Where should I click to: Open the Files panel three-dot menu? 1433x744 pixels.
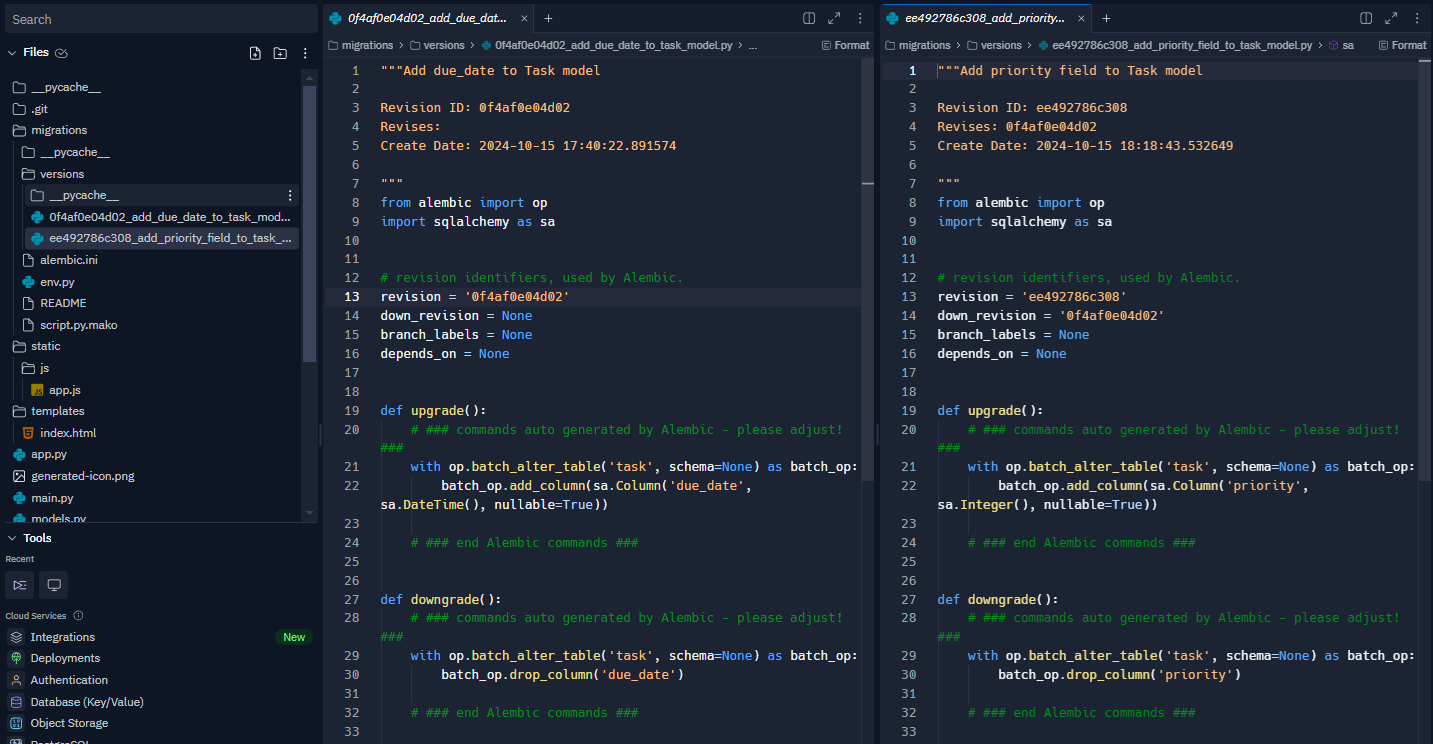pyautogui.click(x=305, y=53)
